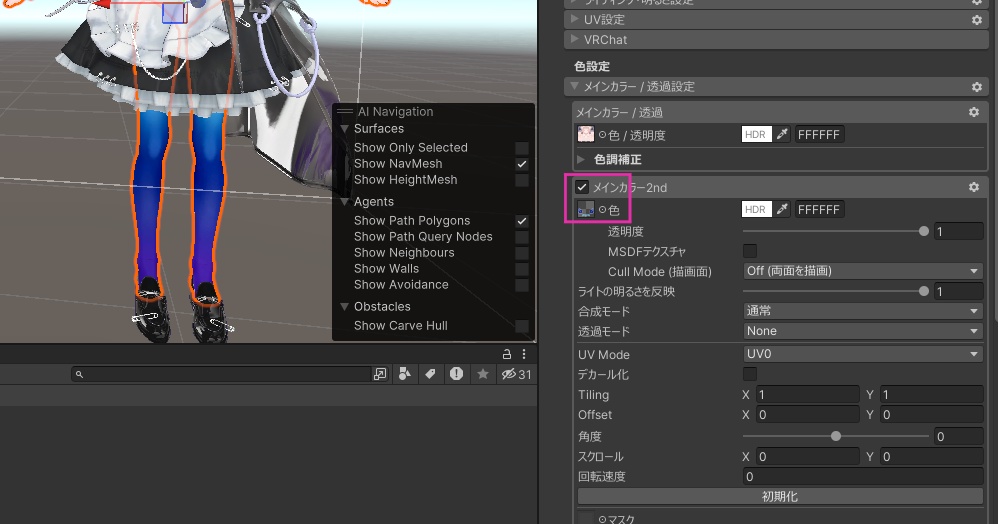Expand 色調補正 foldout
998x524 pixels.
point(581,159)
